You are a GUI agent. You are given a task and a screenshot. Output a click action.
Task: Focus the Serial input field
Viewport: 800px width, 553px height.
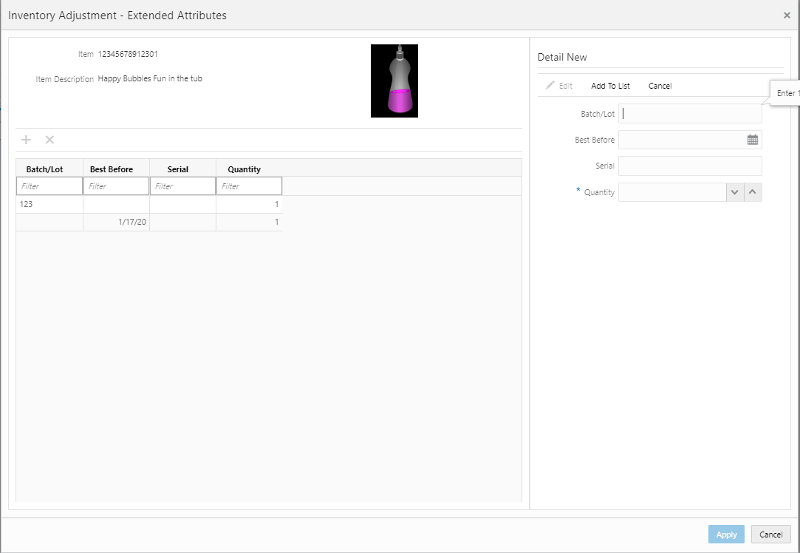(x=690, y=166)
